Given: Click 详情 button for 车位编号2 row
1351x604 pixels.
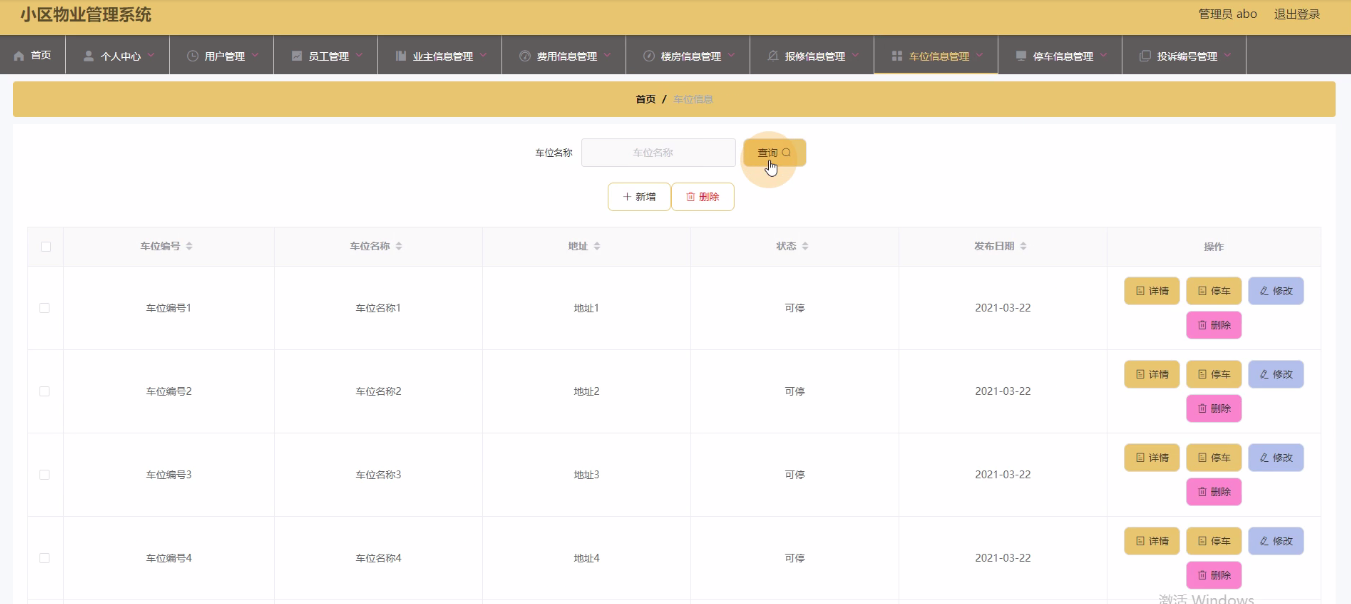Looking at the screenshot, I should pos(1152,374).
